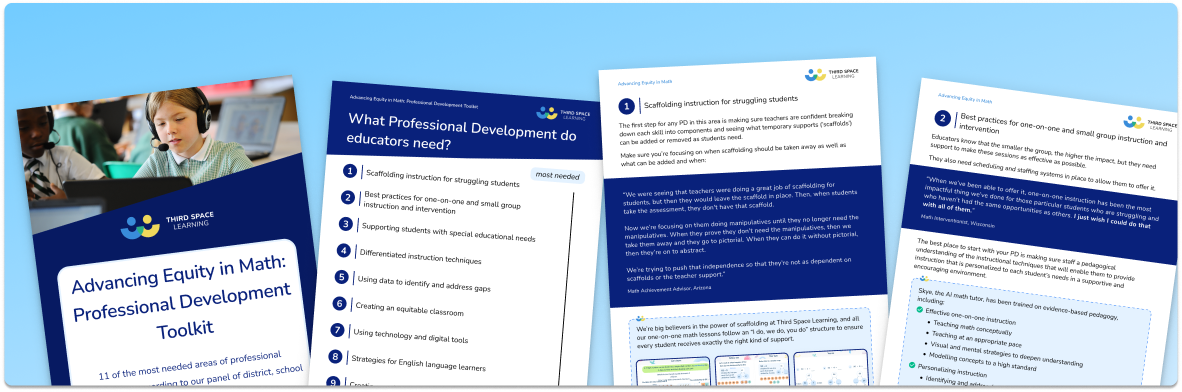1182x392 pixels.
Task: Click green checkmark beside 'Personalizing instruction'
Action: (912, 365)
